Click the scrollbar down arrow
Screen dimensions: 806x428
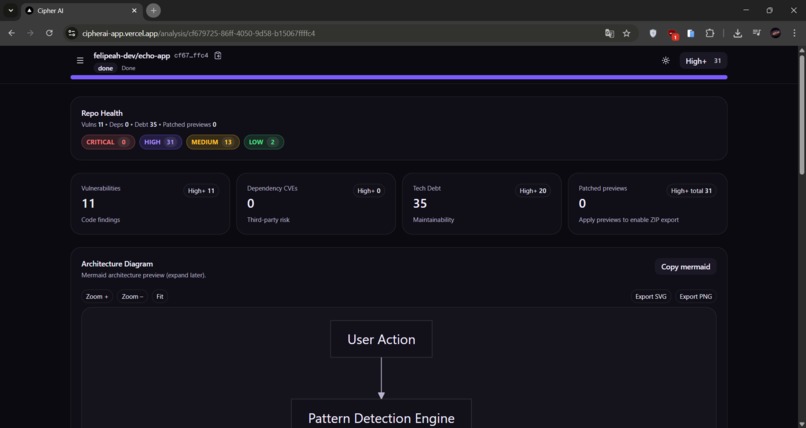[x=801, y=424]
